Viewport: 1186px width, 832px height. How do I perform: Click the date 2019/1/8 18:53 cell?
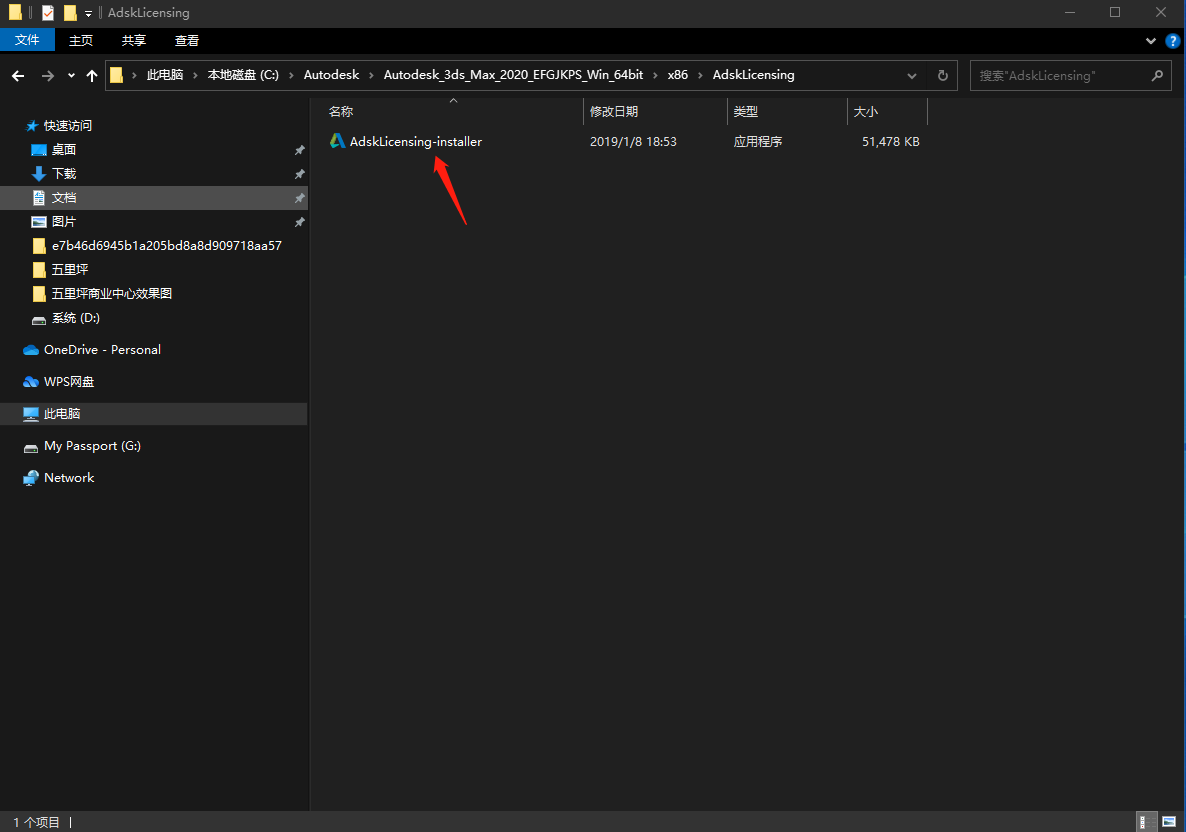click(633, 141)
